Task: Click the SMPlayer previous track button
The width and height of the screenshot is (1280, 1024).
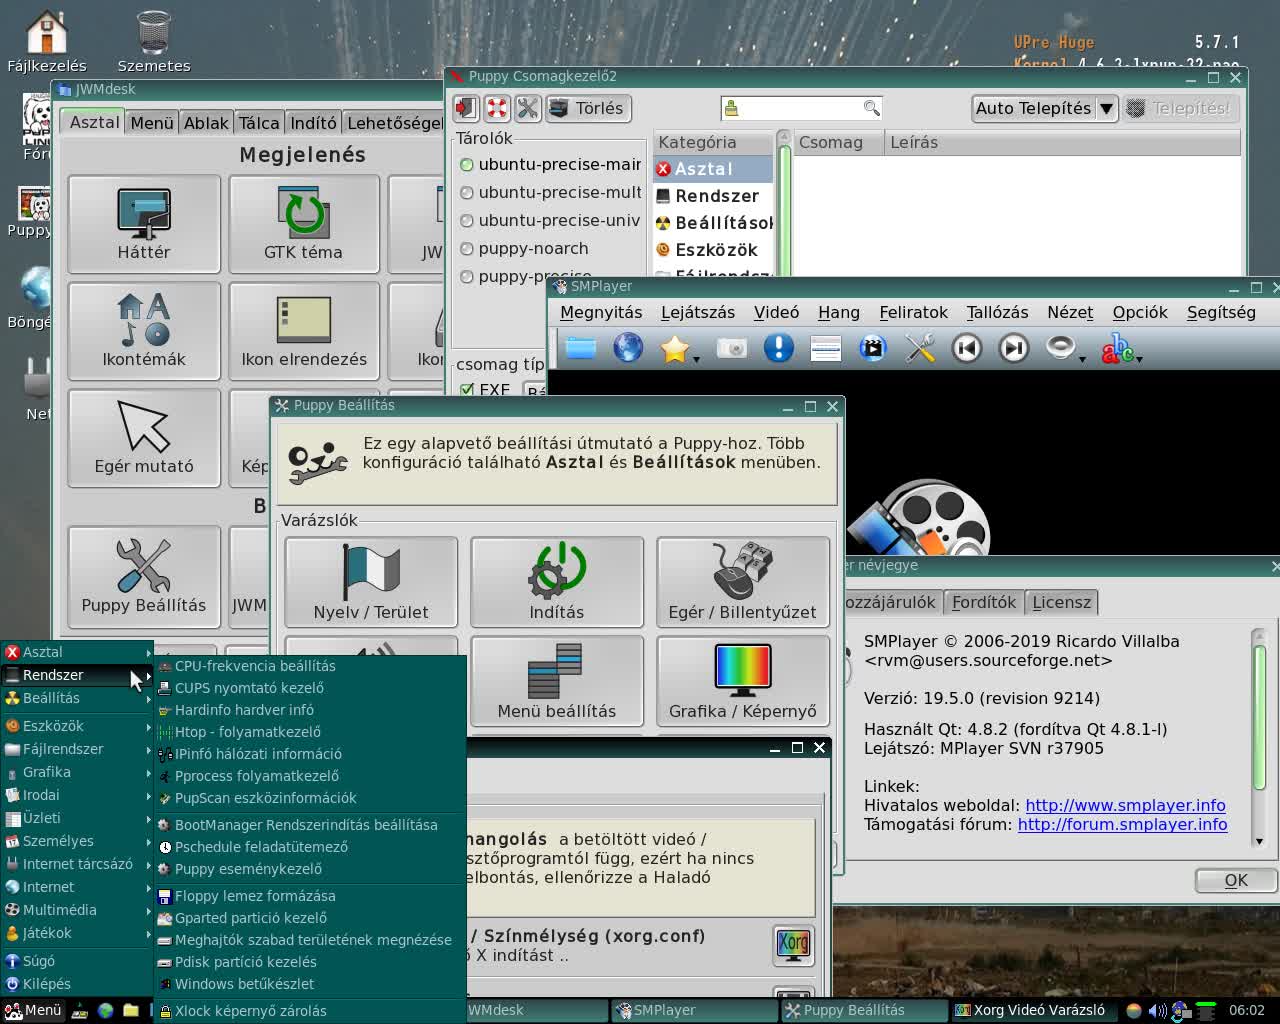Action: click(x=966, y=348)
